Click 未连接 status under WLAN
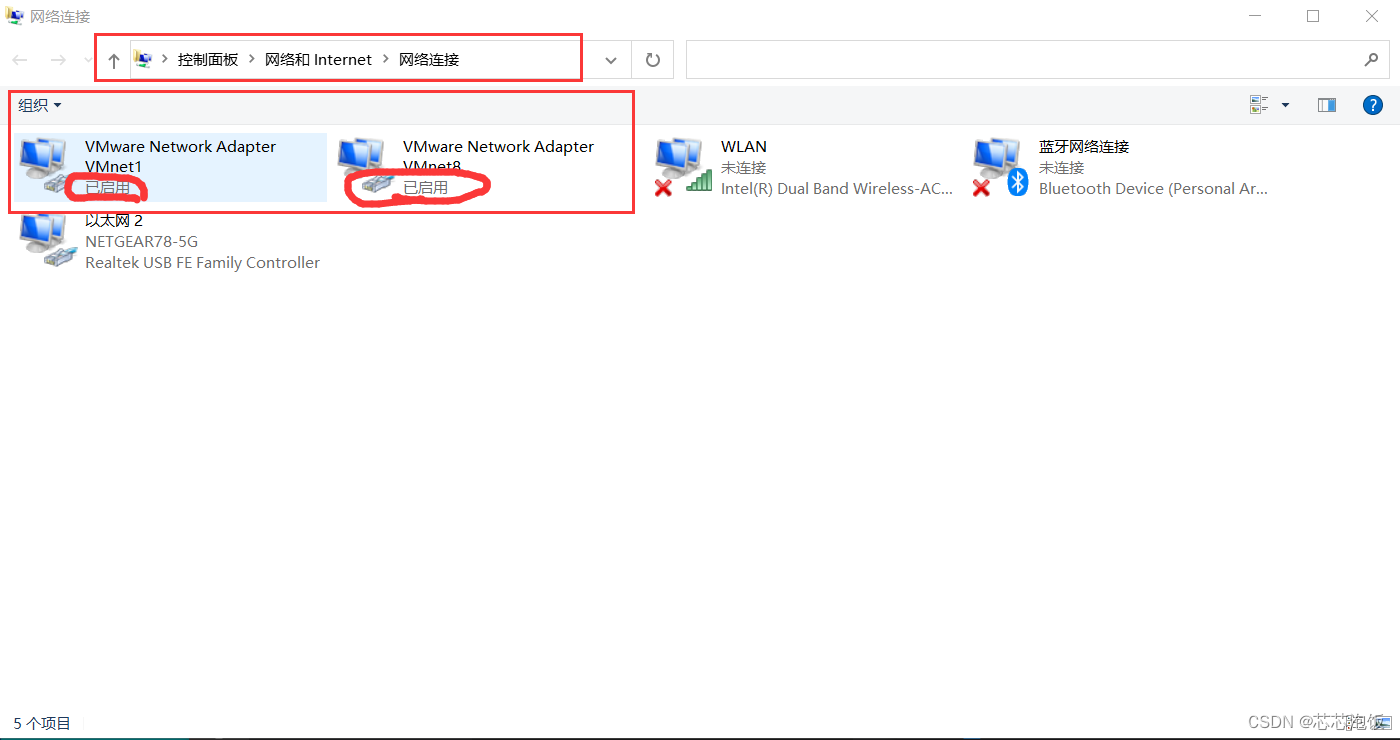The width and height of the screenshot is (1400, 740). (x=743, y=168)
